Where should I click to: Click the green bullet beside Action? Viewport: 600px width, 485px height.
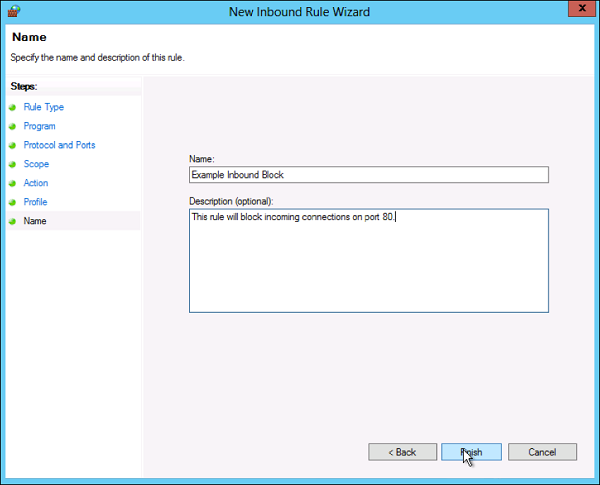click(13, 183)
